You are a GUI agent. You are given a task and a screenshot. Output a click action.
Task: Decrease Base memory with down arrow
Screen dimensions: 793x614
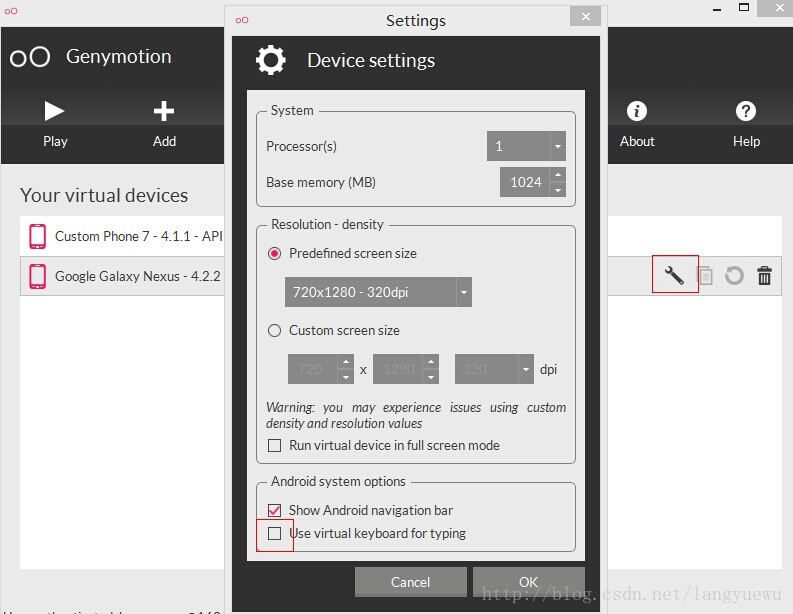click(558, 190)
